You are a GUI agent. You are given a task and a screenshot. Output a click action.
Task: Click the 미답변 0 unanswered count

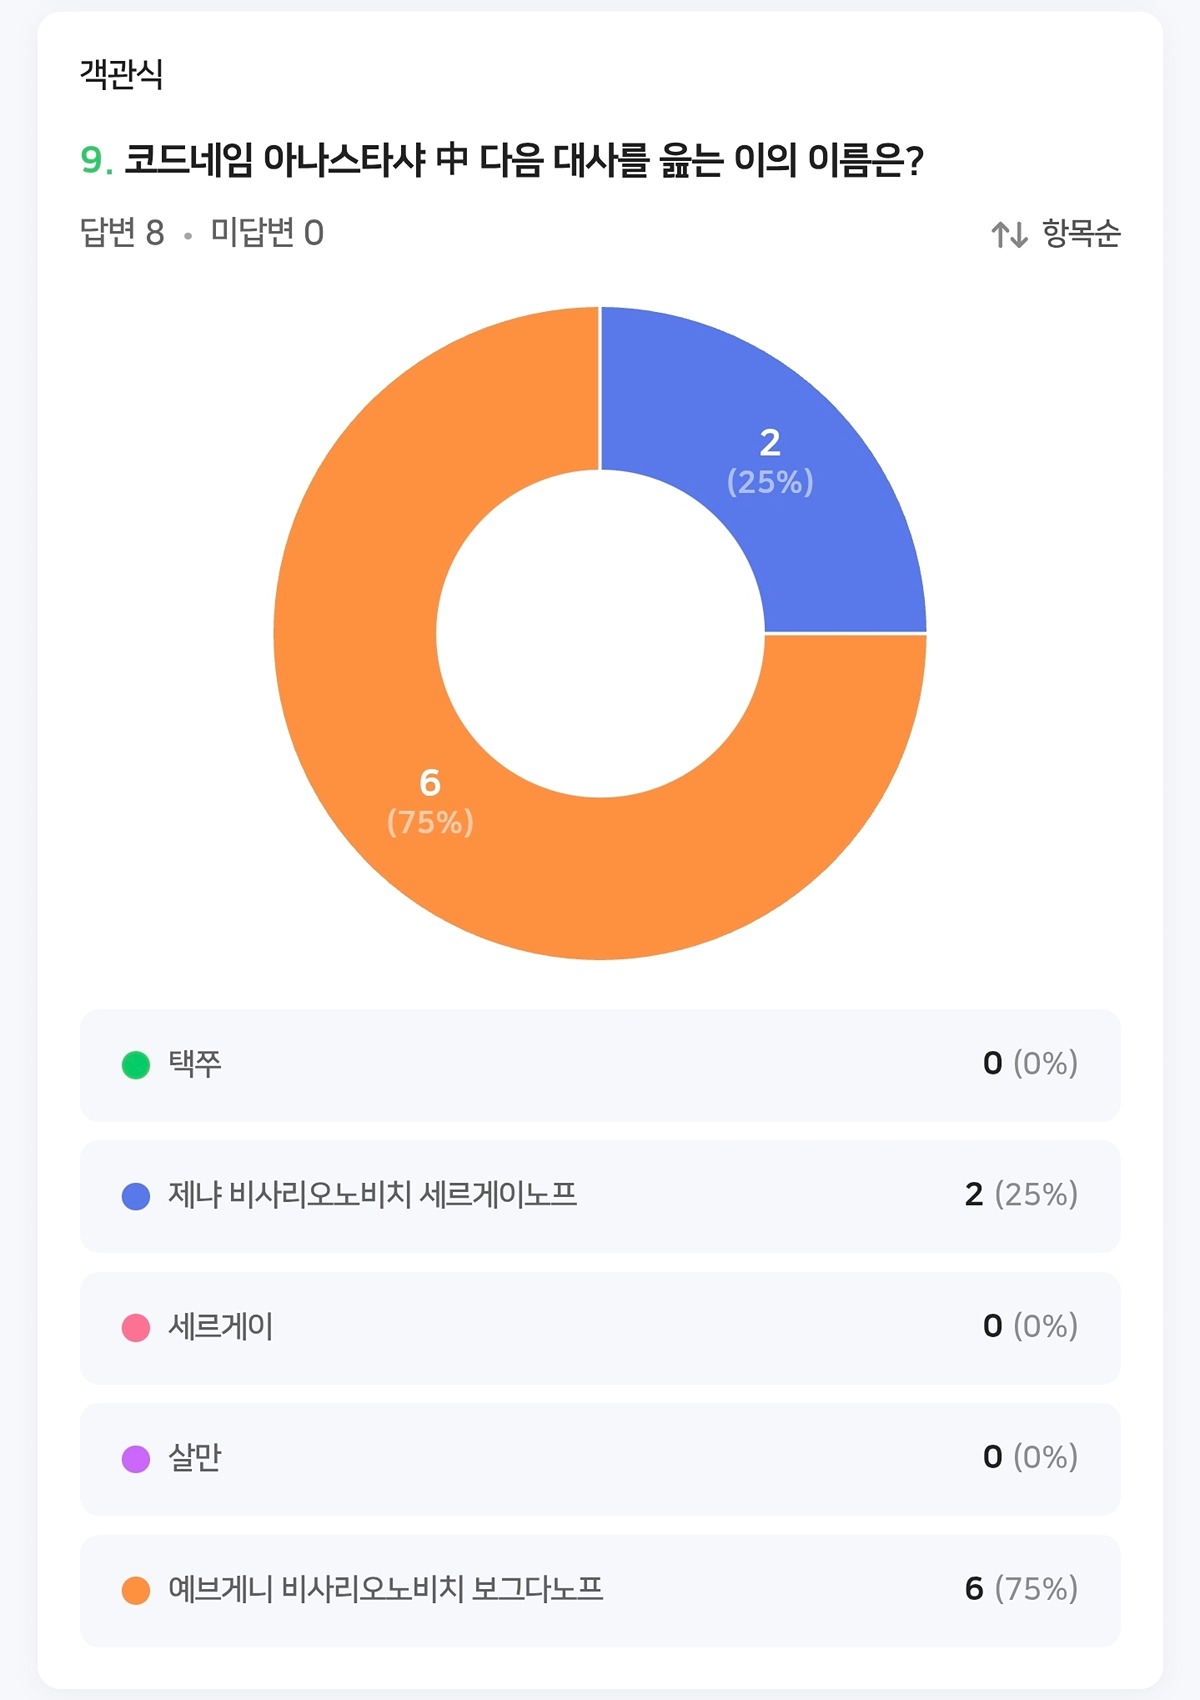(267, 233)
